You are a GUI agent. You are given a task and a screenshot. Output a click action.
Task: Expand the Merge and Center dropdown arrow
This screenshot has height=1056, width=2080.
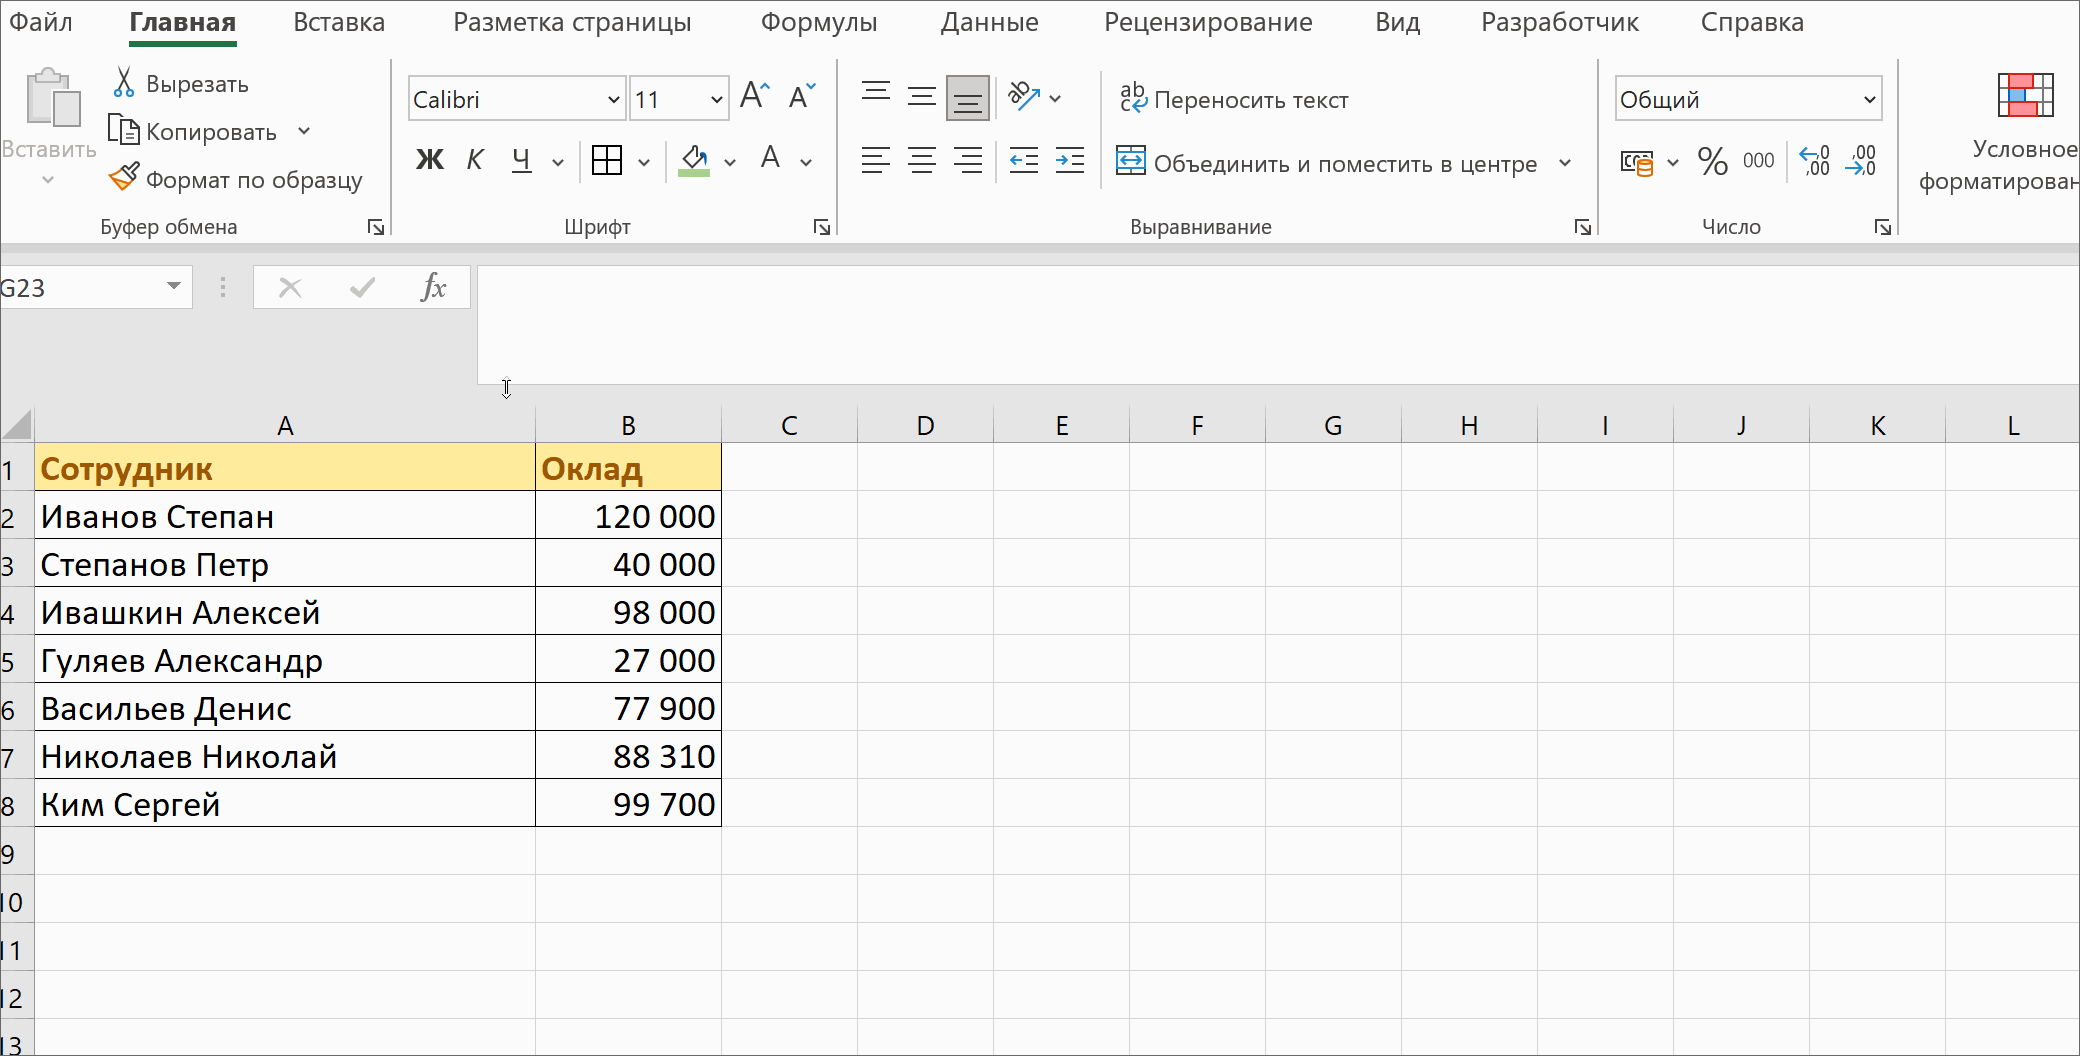[1565, 163]
